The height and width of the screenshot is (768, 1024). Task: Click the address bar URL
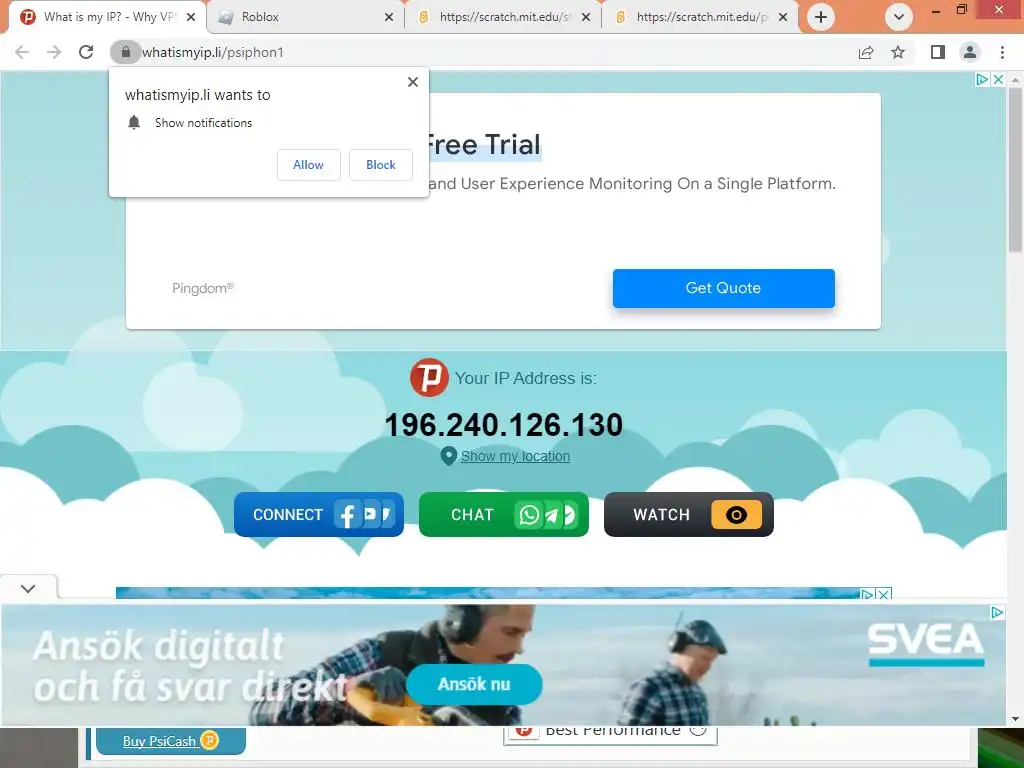point(213,52)
